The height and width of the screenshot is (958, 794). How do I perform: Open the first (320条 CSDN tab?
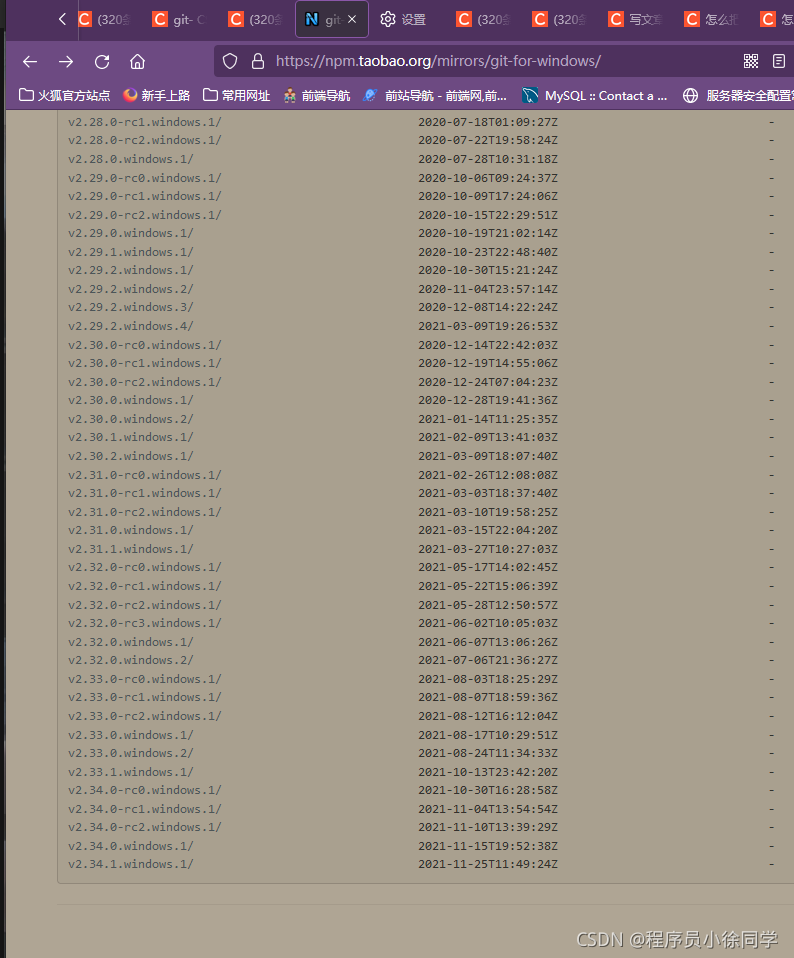[x=104, y=20]
